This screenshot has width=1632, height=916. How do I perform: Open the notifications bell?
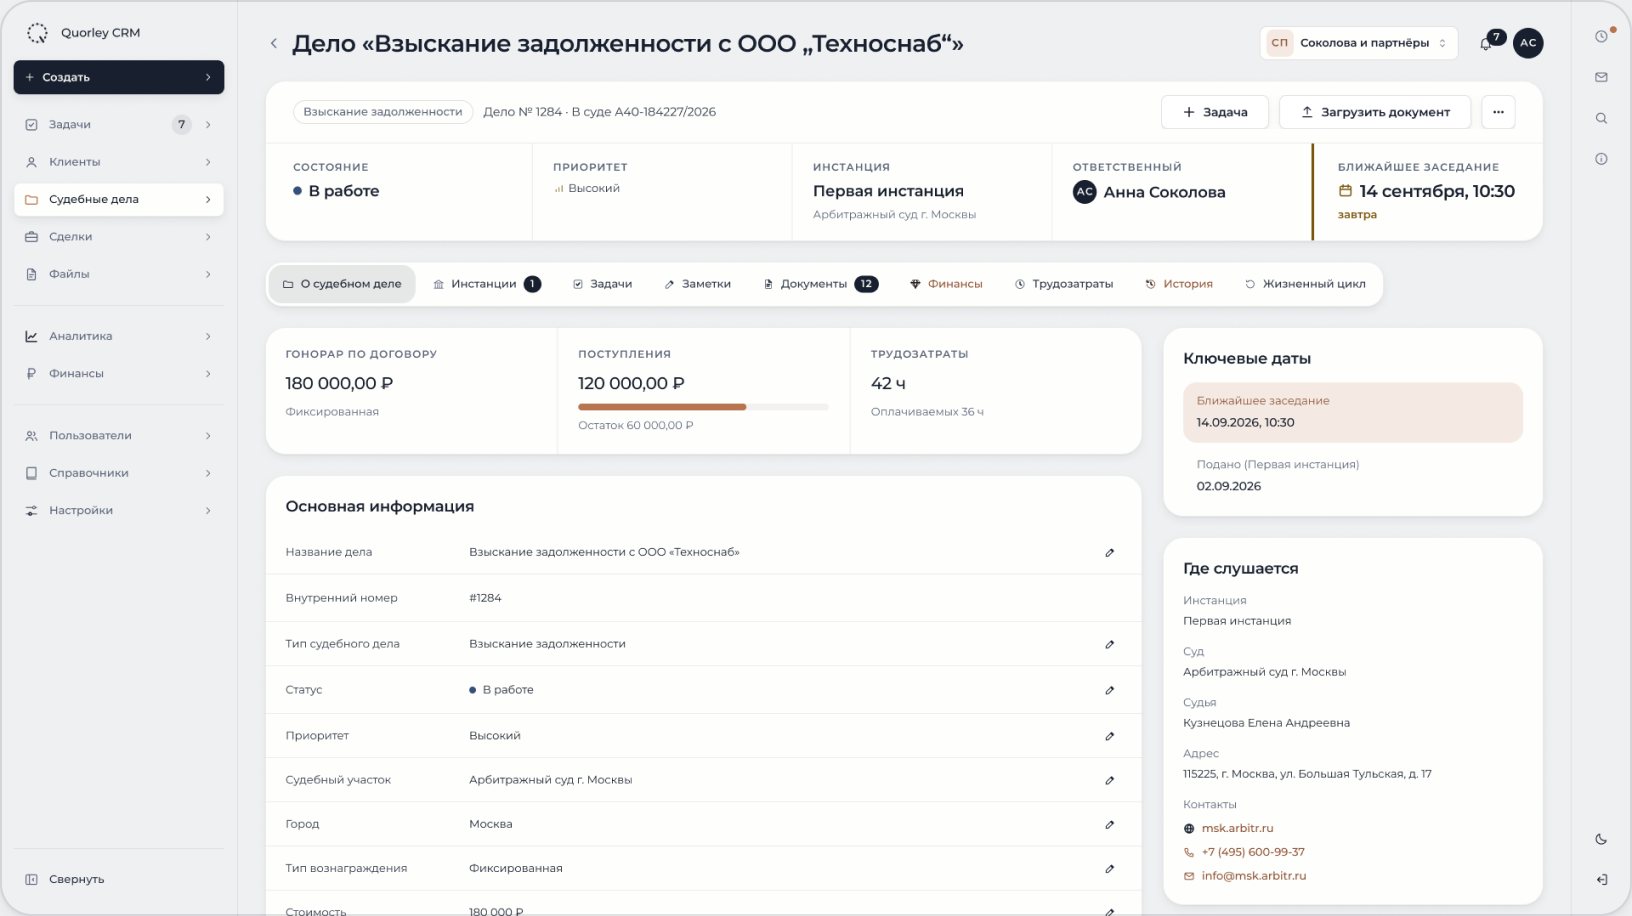click(1486, 43)
